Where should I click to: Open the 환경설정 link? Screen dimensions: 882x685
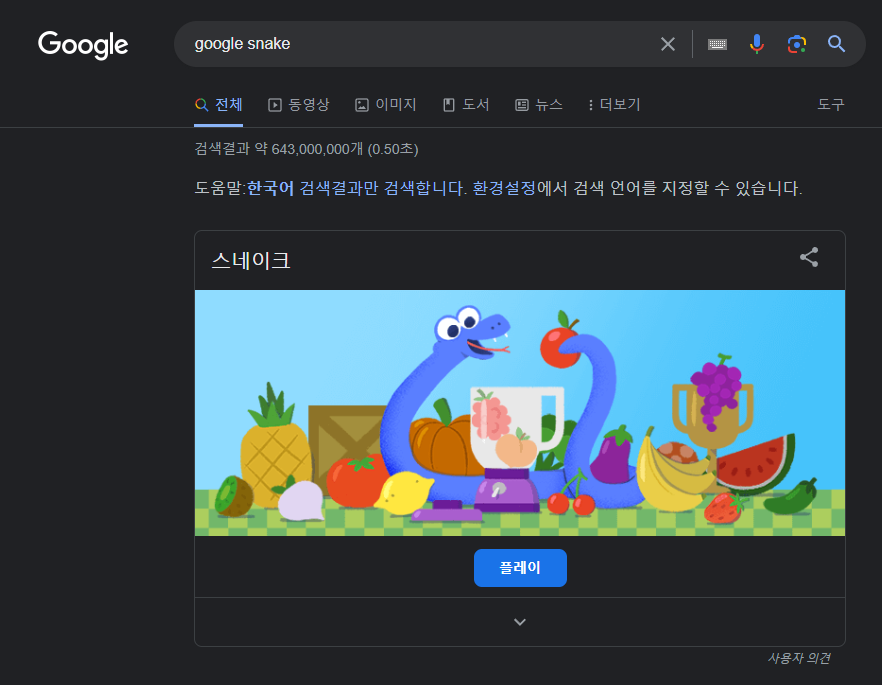pos(504,188)
